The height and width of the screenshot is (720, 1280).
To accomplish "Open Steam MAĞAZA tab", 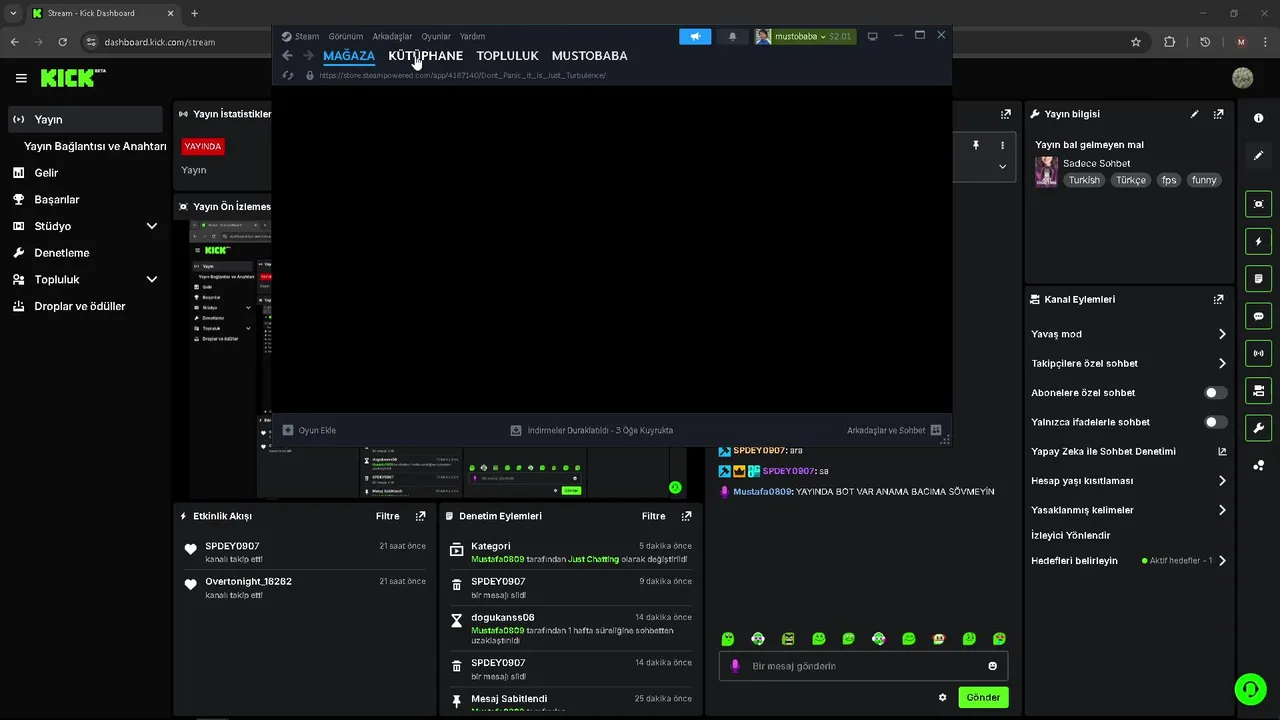I will pos(349,56).
